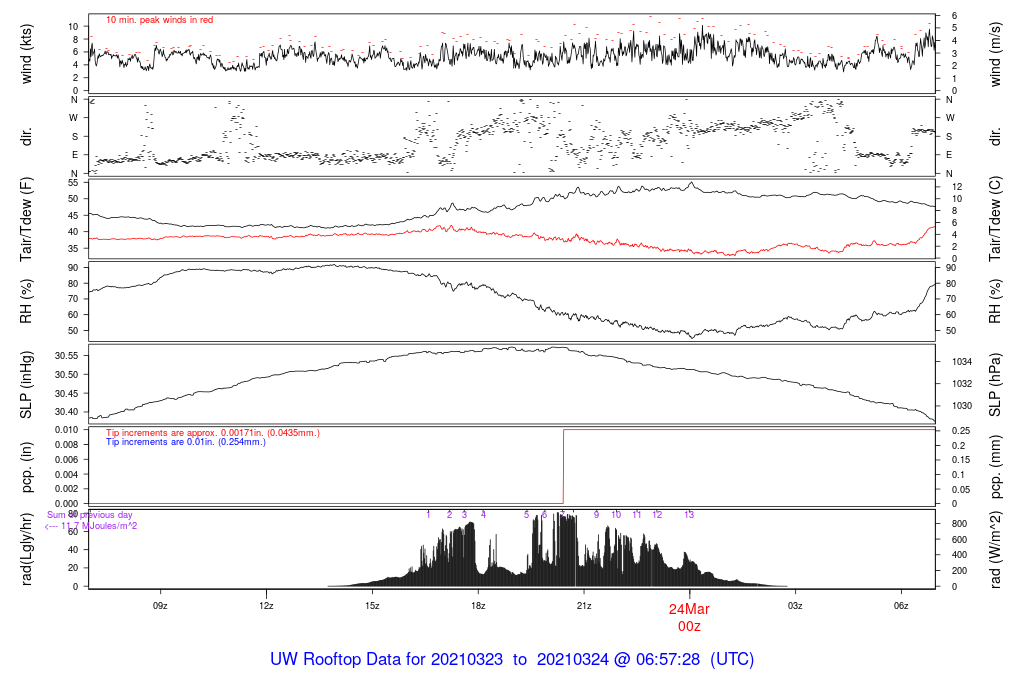Viewport: 1024px width, 700px height.
Task: Click the '1034' hPa axis tick label
Action: tap(963, 362)
